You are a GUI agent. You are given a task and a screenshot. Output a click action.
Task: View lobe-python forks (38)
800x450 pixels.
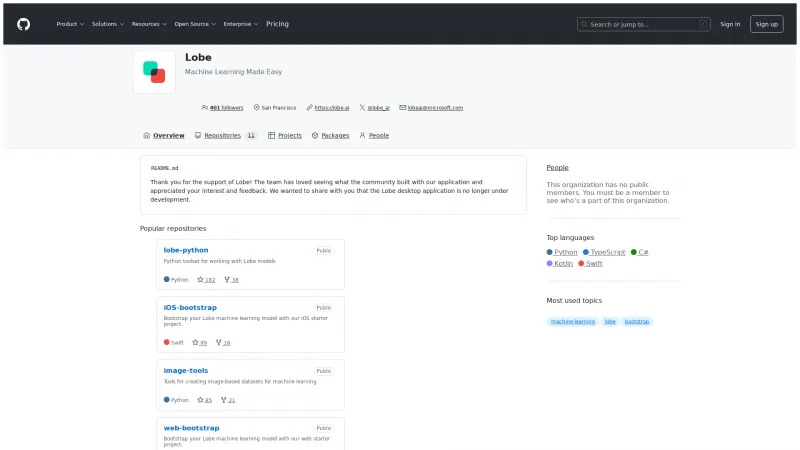tap(231, 280)
